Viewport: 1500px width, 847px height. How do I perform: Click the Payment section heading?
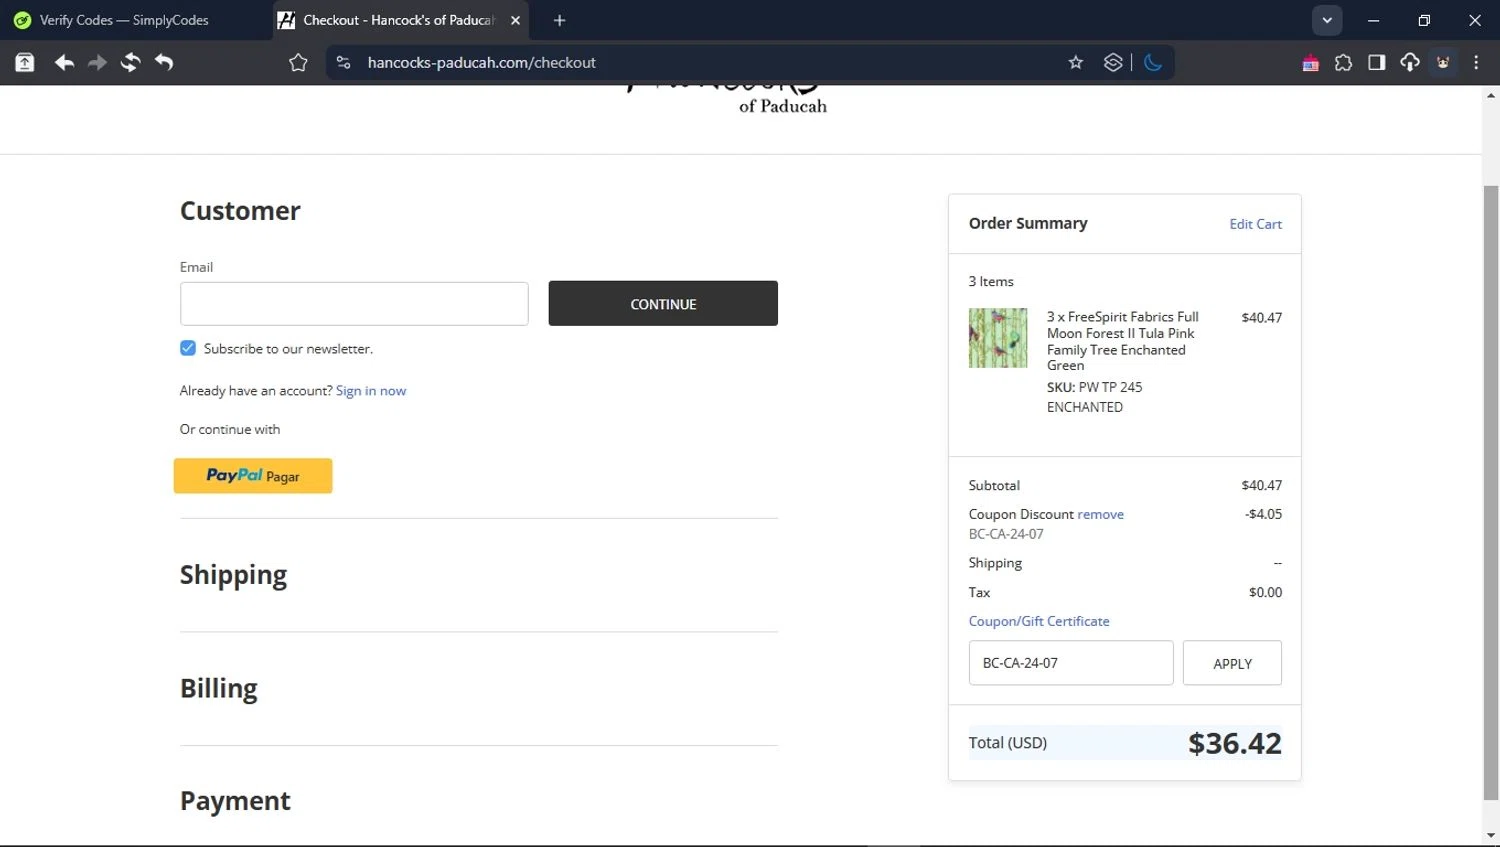pyautogui.click(x=235, y=801)
